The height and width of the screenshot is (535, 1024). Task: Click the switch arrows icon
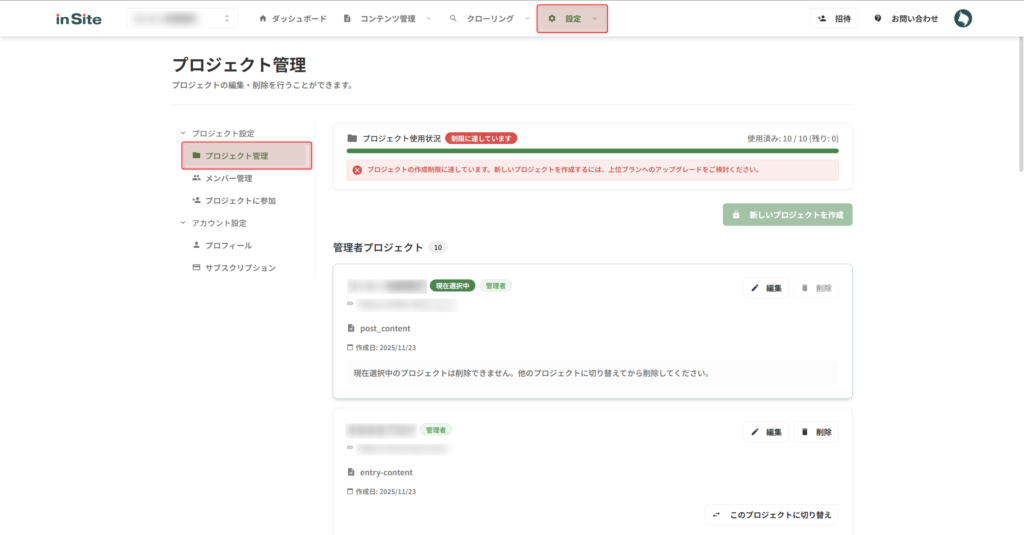[x=716, y=515]
